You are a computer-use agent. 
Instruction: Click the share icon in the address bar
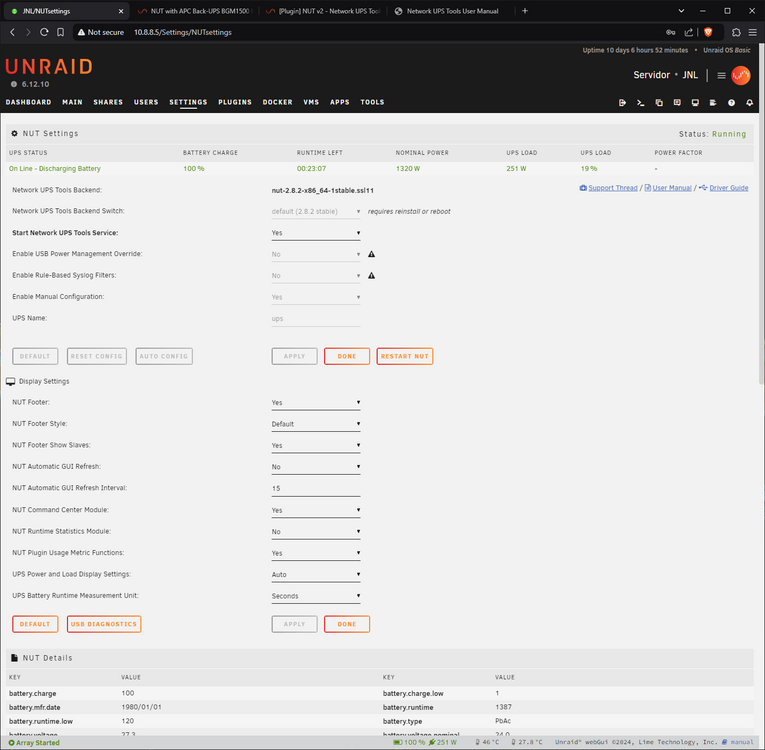coord(688,32)
